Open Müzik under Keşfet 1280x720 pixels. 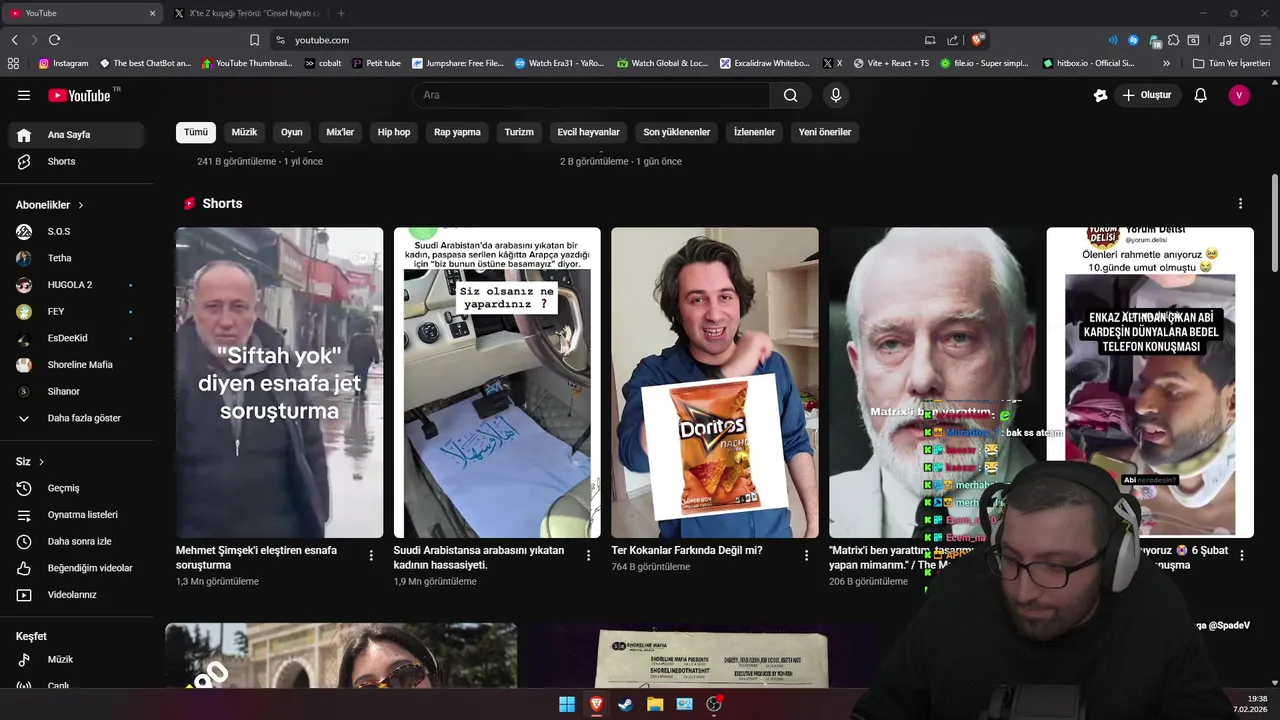pos(76,660)
